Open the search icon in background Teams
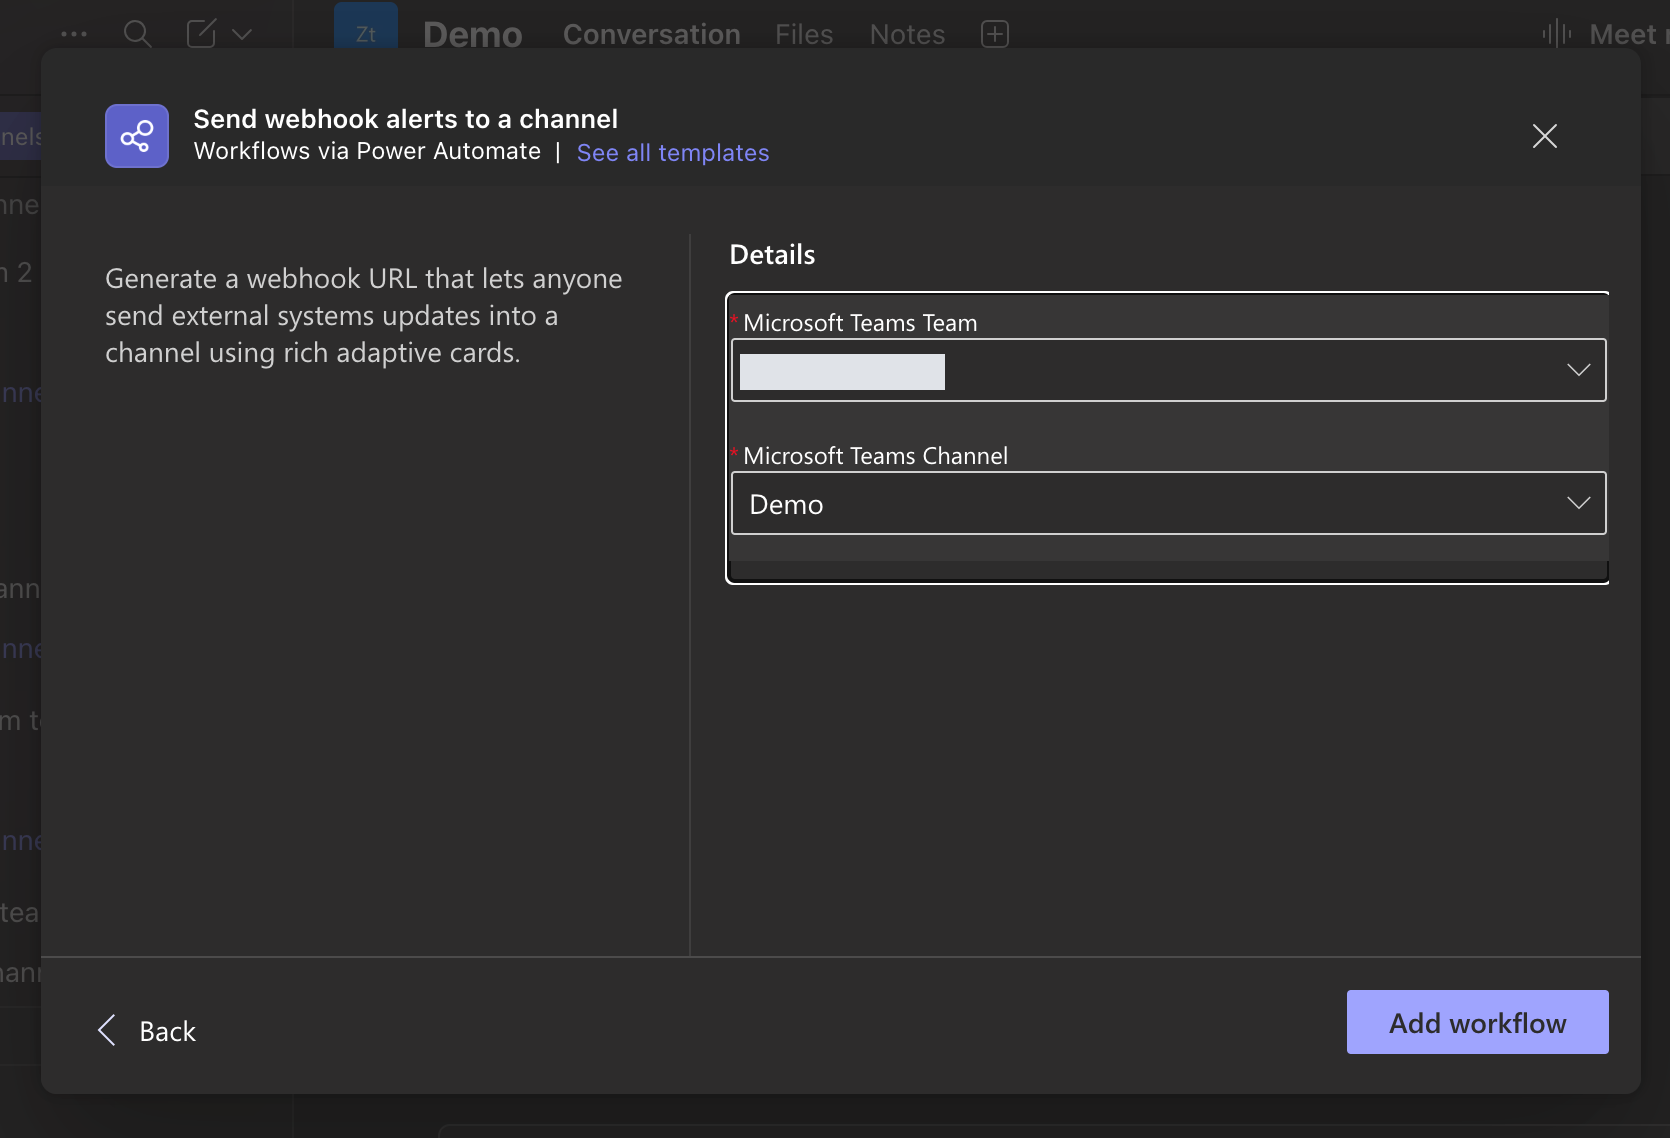This screenshot has height=1138, width=1670. tap(137, 34)
